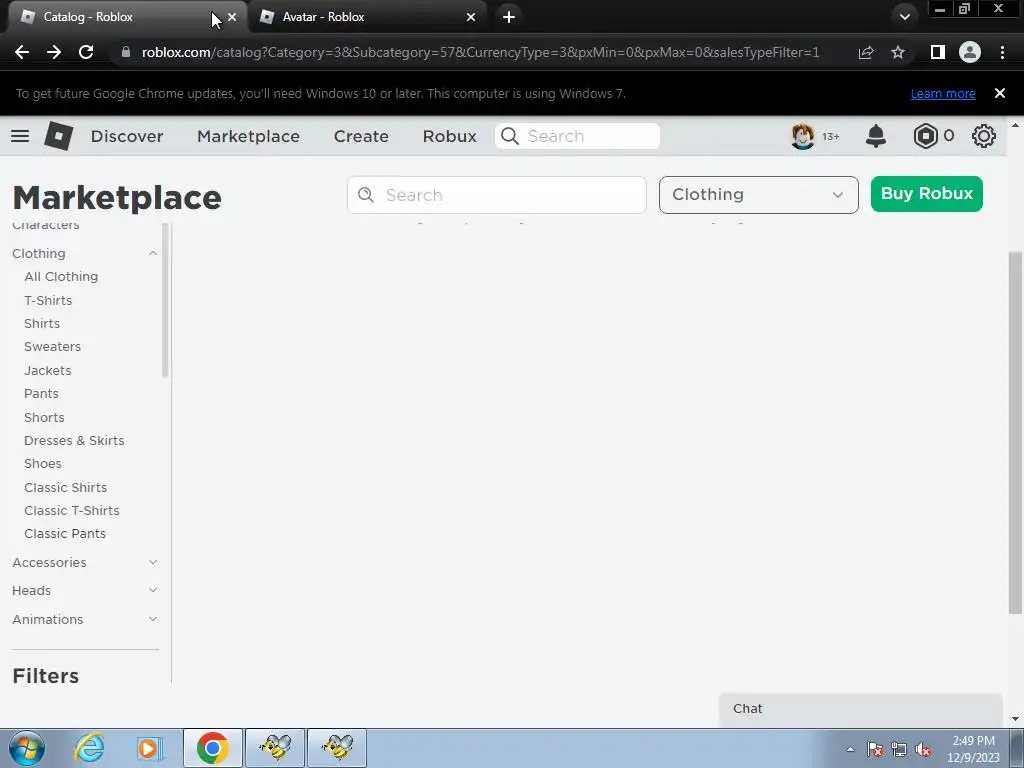Switch to the Avatar - Roblox tab
Image resolution: width=1024 pixels, height=768 pixels.
[x=367, y=17]
